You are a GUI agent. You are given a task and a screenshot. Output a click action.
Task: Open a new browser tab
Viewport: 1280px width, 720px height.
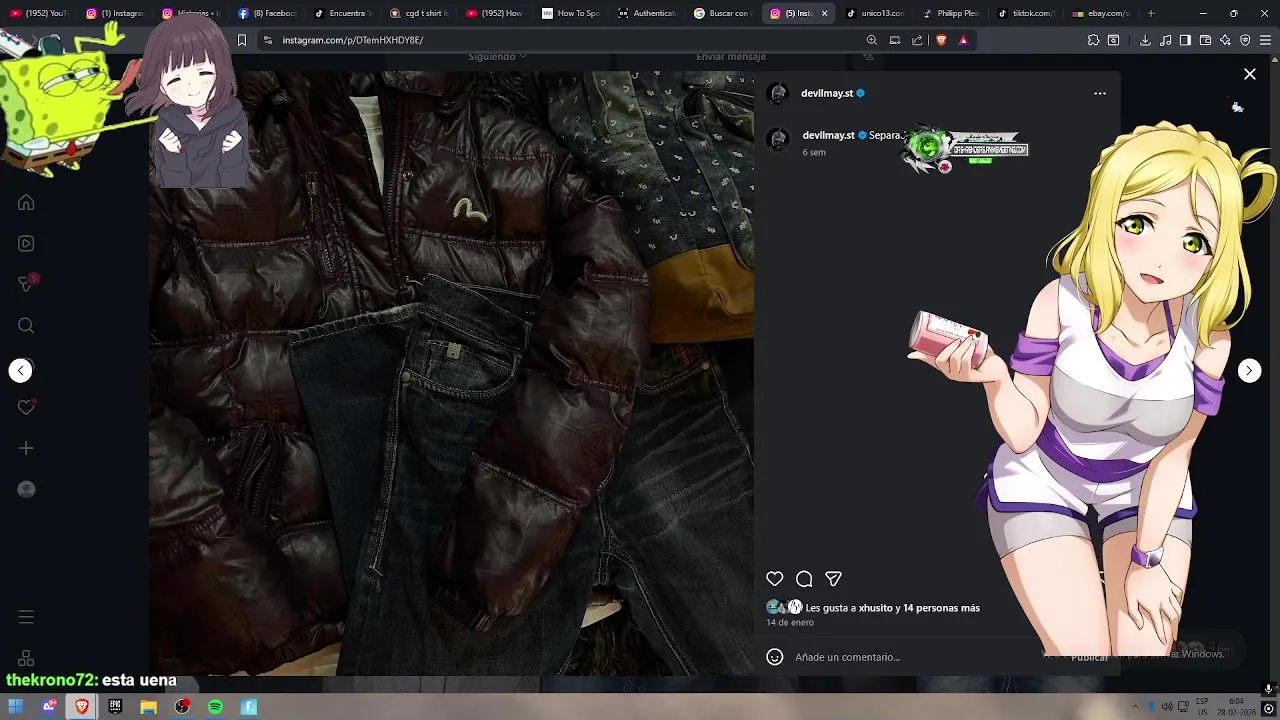click(x=1151, y=14)
